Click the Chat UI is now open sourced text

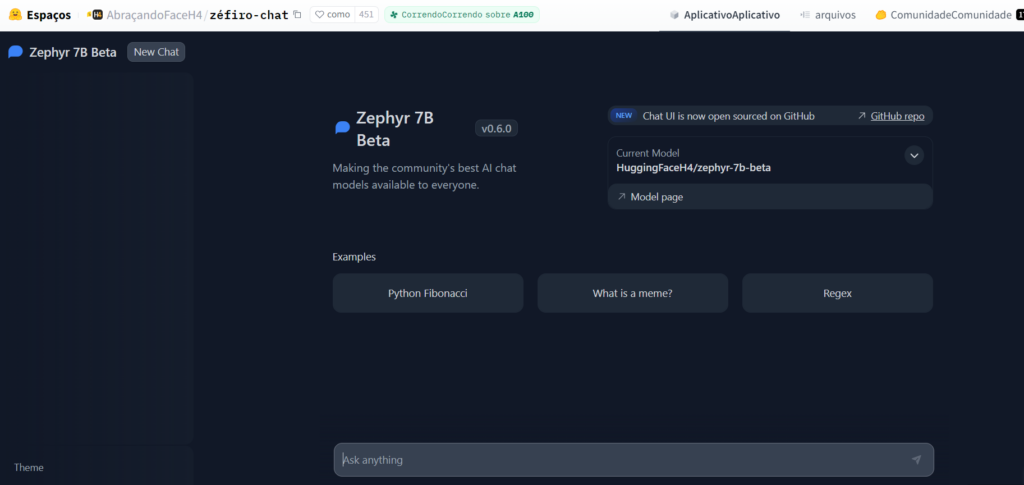pos(729,116)
